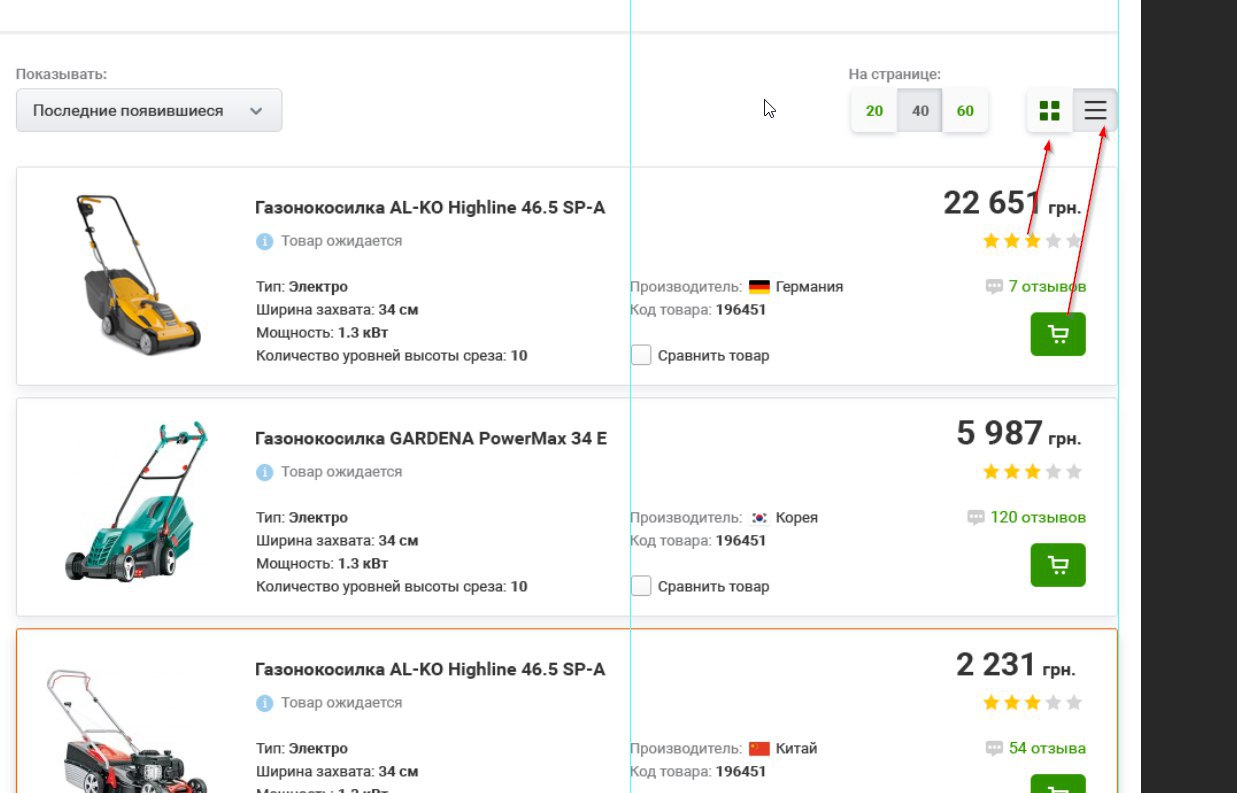Screen dimensions: 1237x793
Task: Click the Korea flag icon
Action: (x=759, y=518)
